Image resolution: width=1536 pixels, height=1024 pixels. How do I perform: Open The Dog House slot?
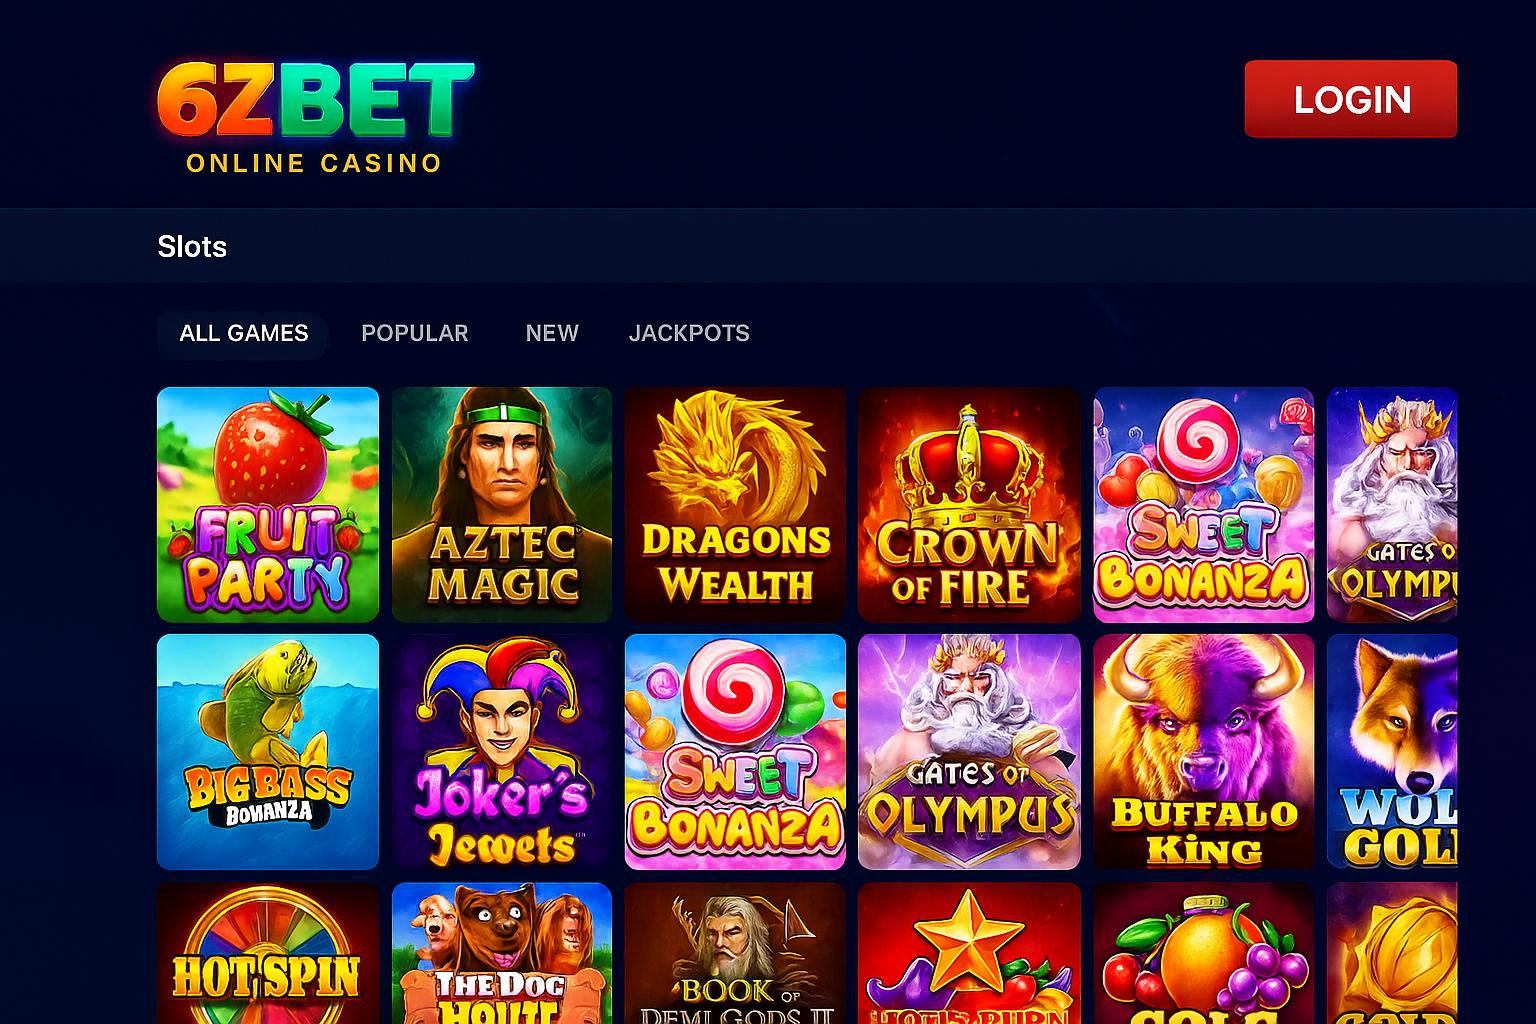502,953
